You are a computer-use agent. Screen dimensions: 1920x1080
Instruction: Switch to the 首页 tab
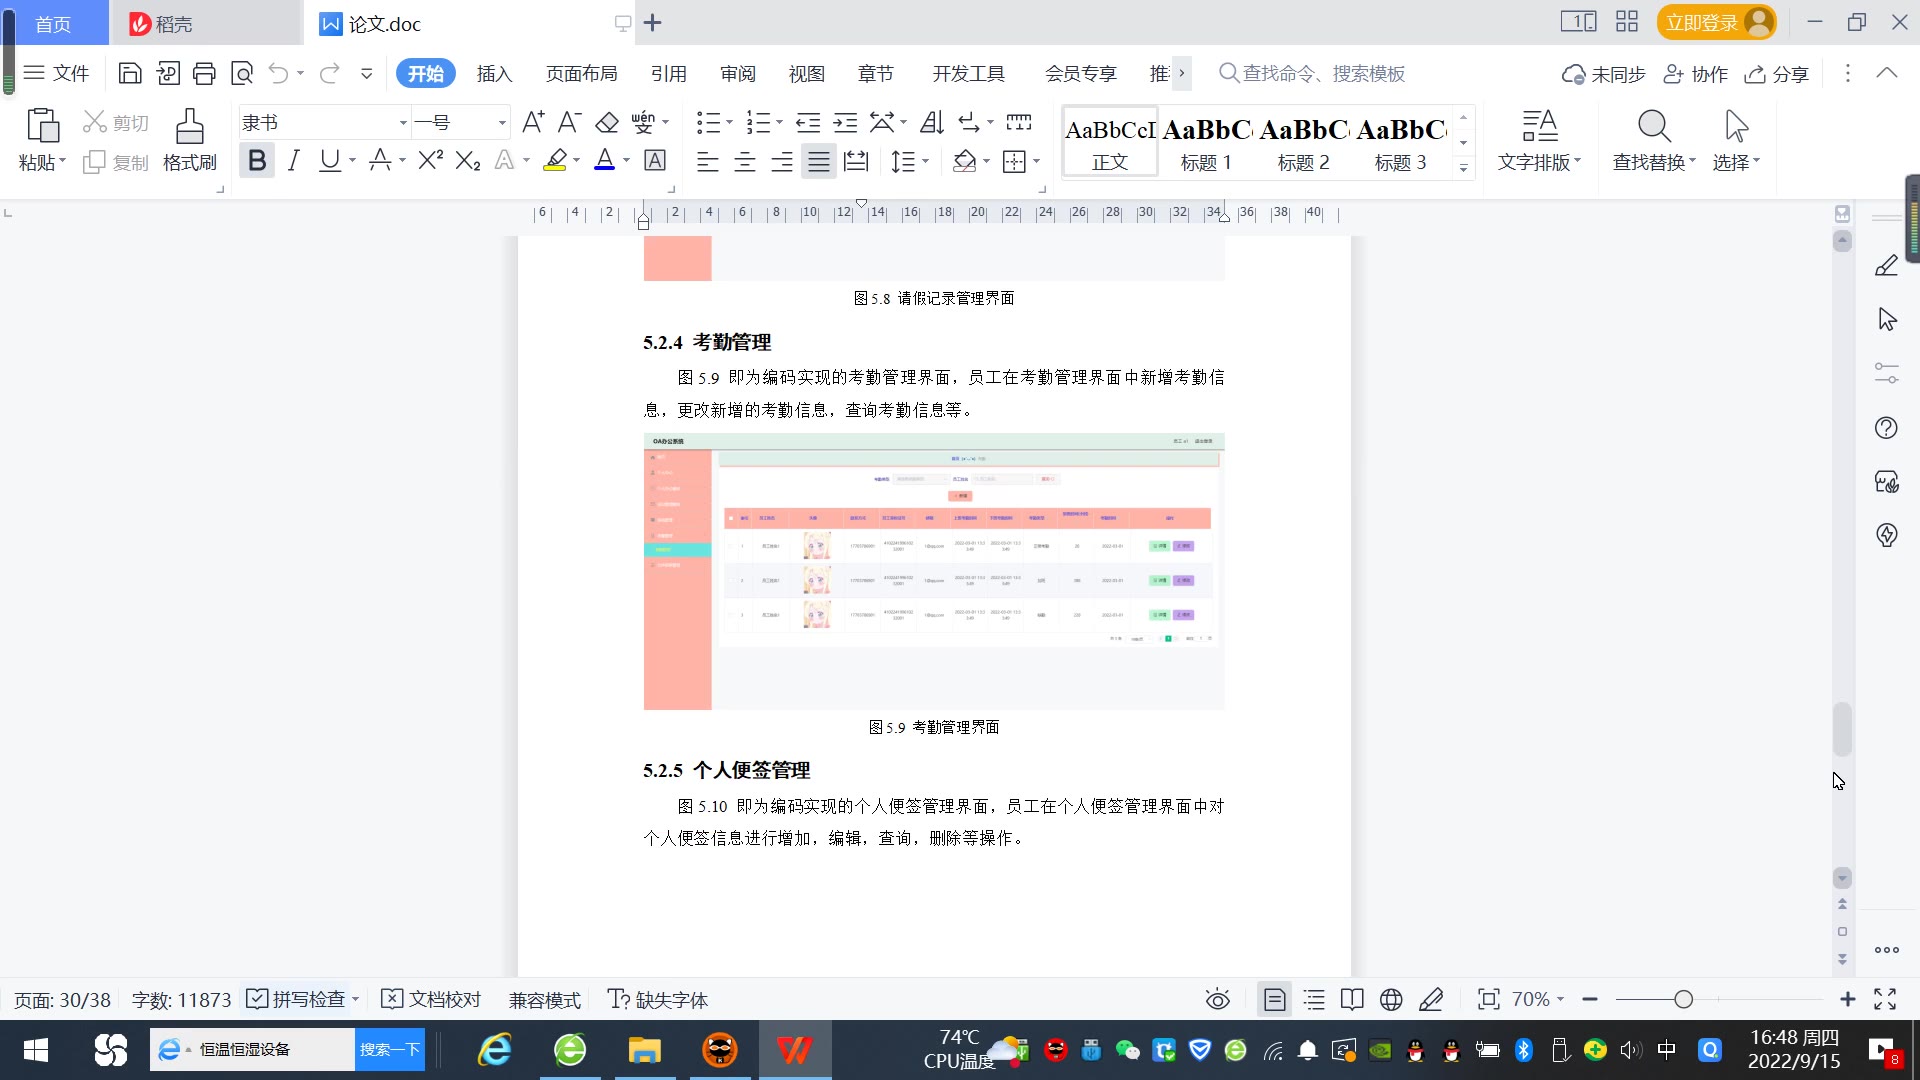(53, 24)
